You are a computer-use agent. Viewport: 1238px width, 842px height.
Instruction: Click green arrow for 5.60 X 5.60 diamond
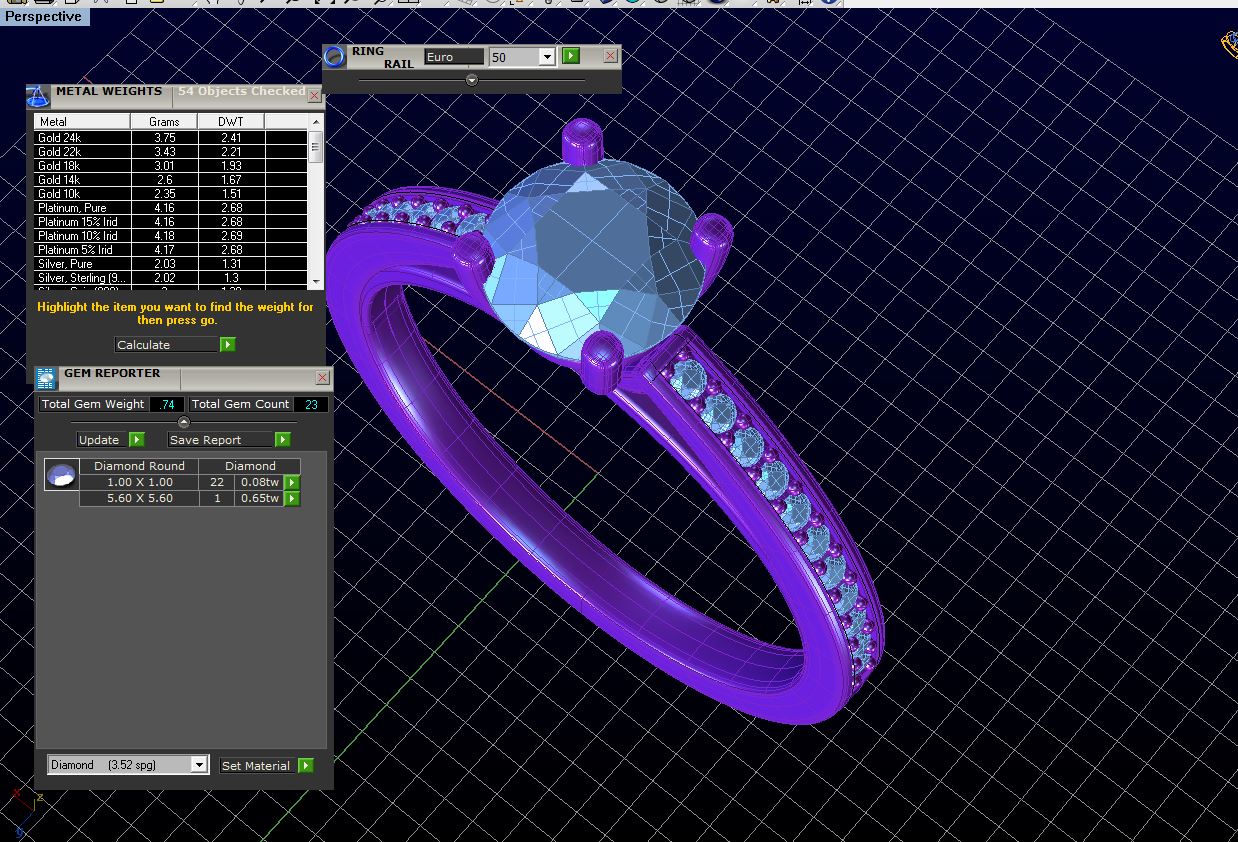click(292, 498)
